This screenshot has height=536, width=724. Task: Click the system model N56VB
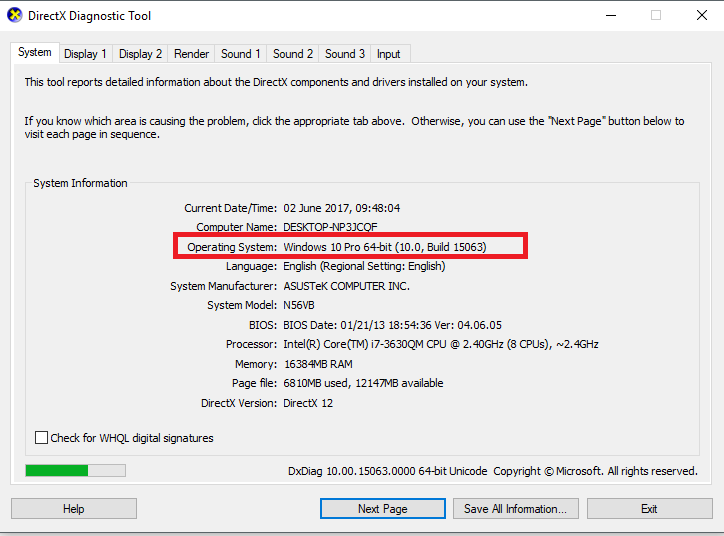pyautogui.click(x=299, y=306)
